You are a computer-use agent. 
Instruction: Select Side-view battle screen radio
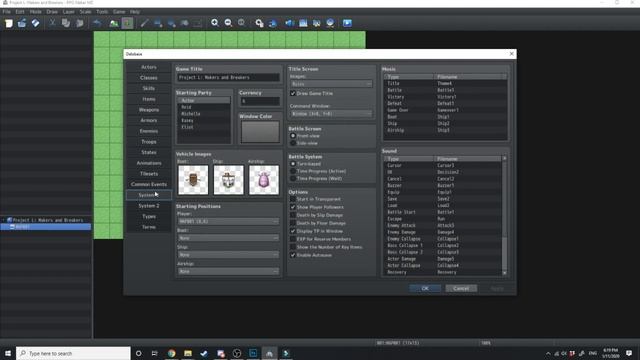293,143
